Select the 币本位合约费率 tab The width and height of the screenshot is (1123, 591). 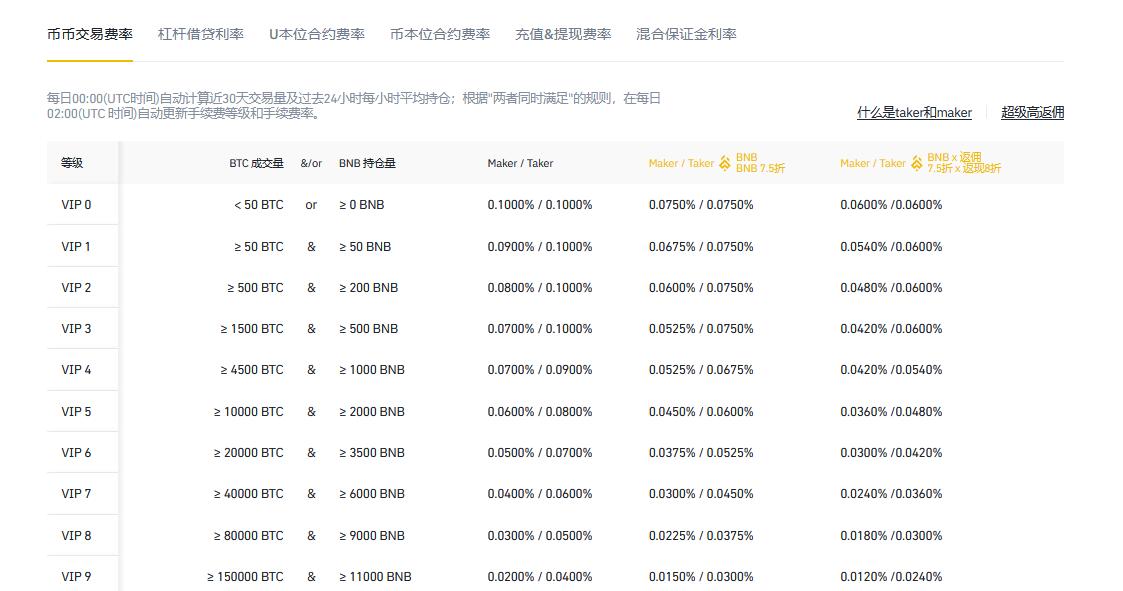point(440,34)
